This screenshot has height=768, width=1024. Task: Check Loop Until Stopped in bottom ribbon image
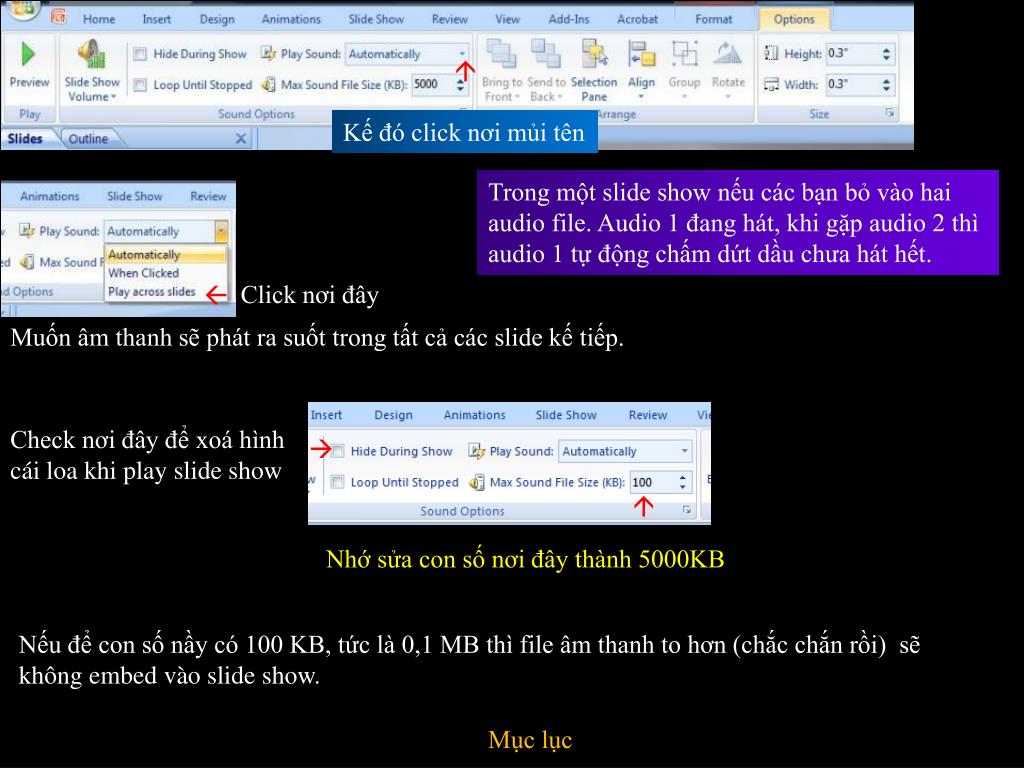[x=338, y=482]
